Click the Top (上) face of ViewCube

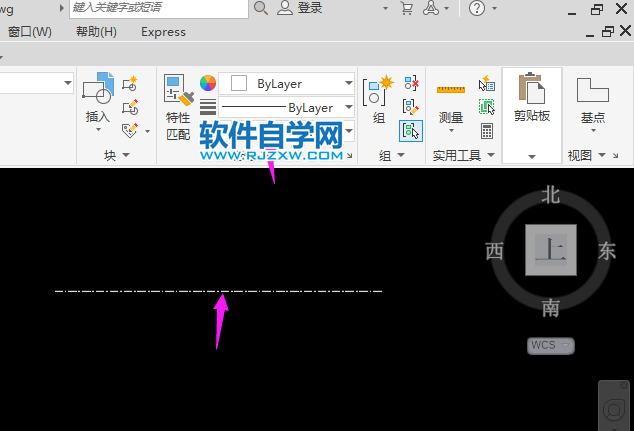[551, 250]
